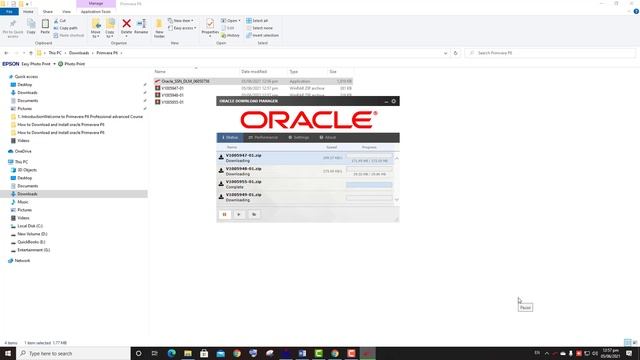The width and height of the screenshot is (640, 360).
Task: Create a New folder via ribbon
Action: coord(159,28)
